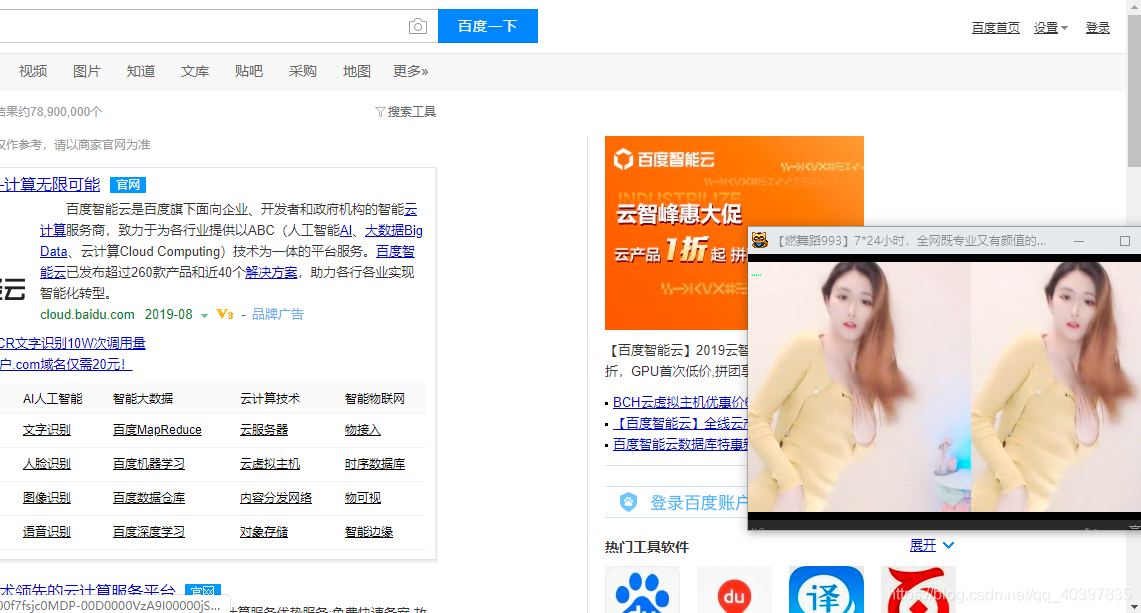The width and height of the screenshot is (1141, 613).
Task: Open the 百度智能云数据库特惠 link
Action: 680,444
